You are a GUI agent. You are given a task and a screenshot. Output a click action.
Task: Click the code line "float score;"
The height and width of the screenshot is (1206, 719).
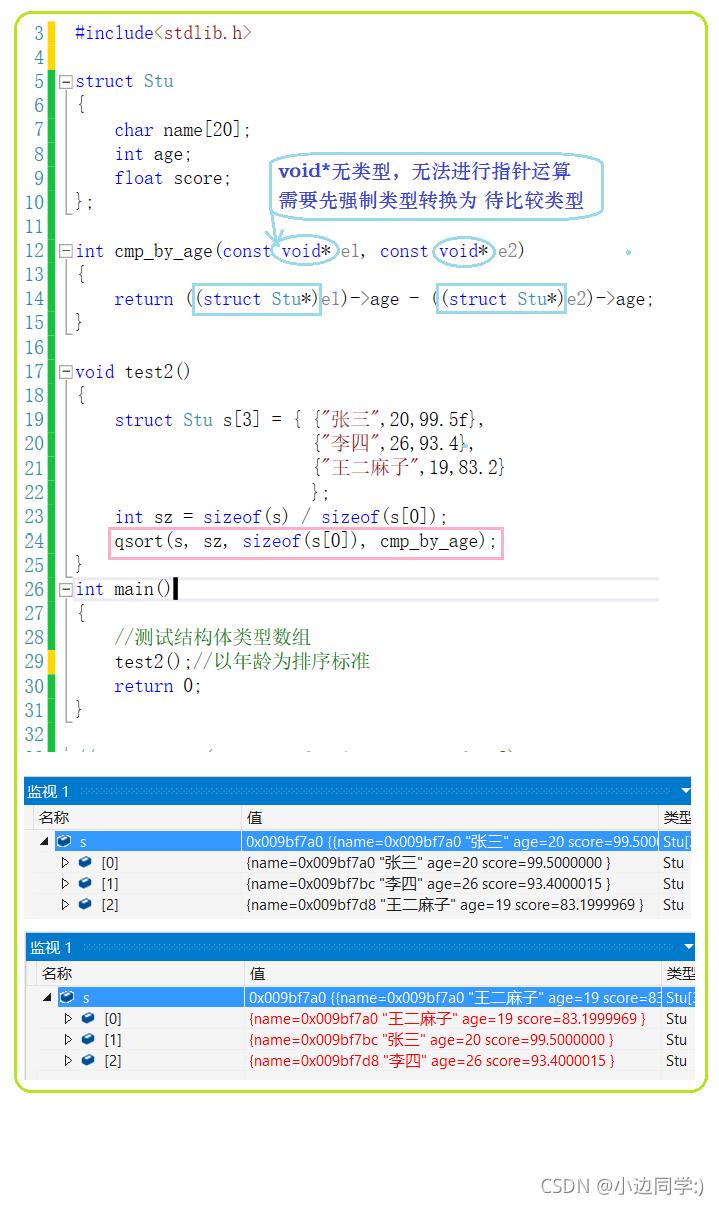(x=173, y=178)
